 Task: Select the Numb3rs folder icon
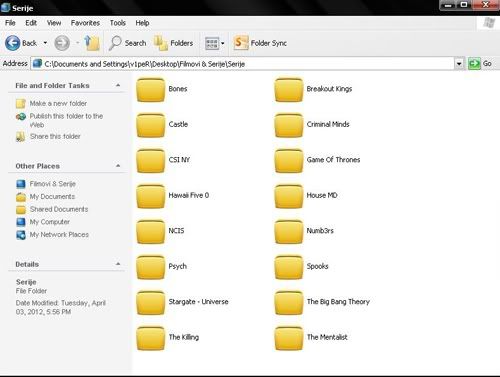tap(289, 232)
